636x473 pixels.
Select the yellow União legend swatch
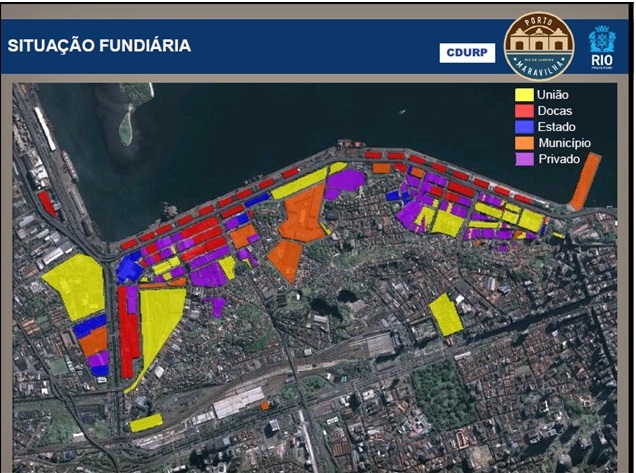tap(523, 95)
